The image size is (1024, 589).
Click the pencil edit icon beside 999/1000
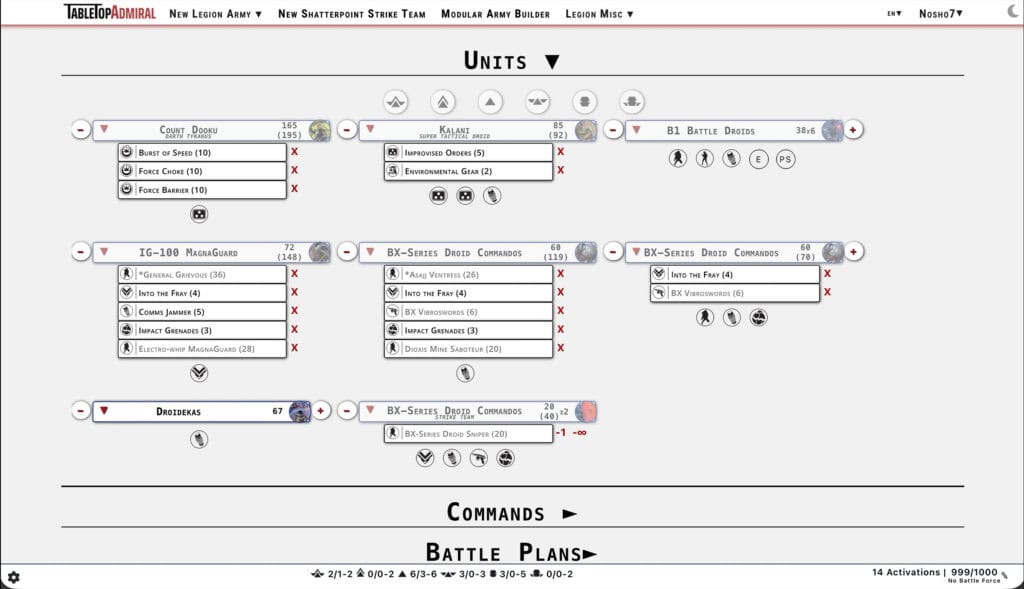pos(1004,575)
